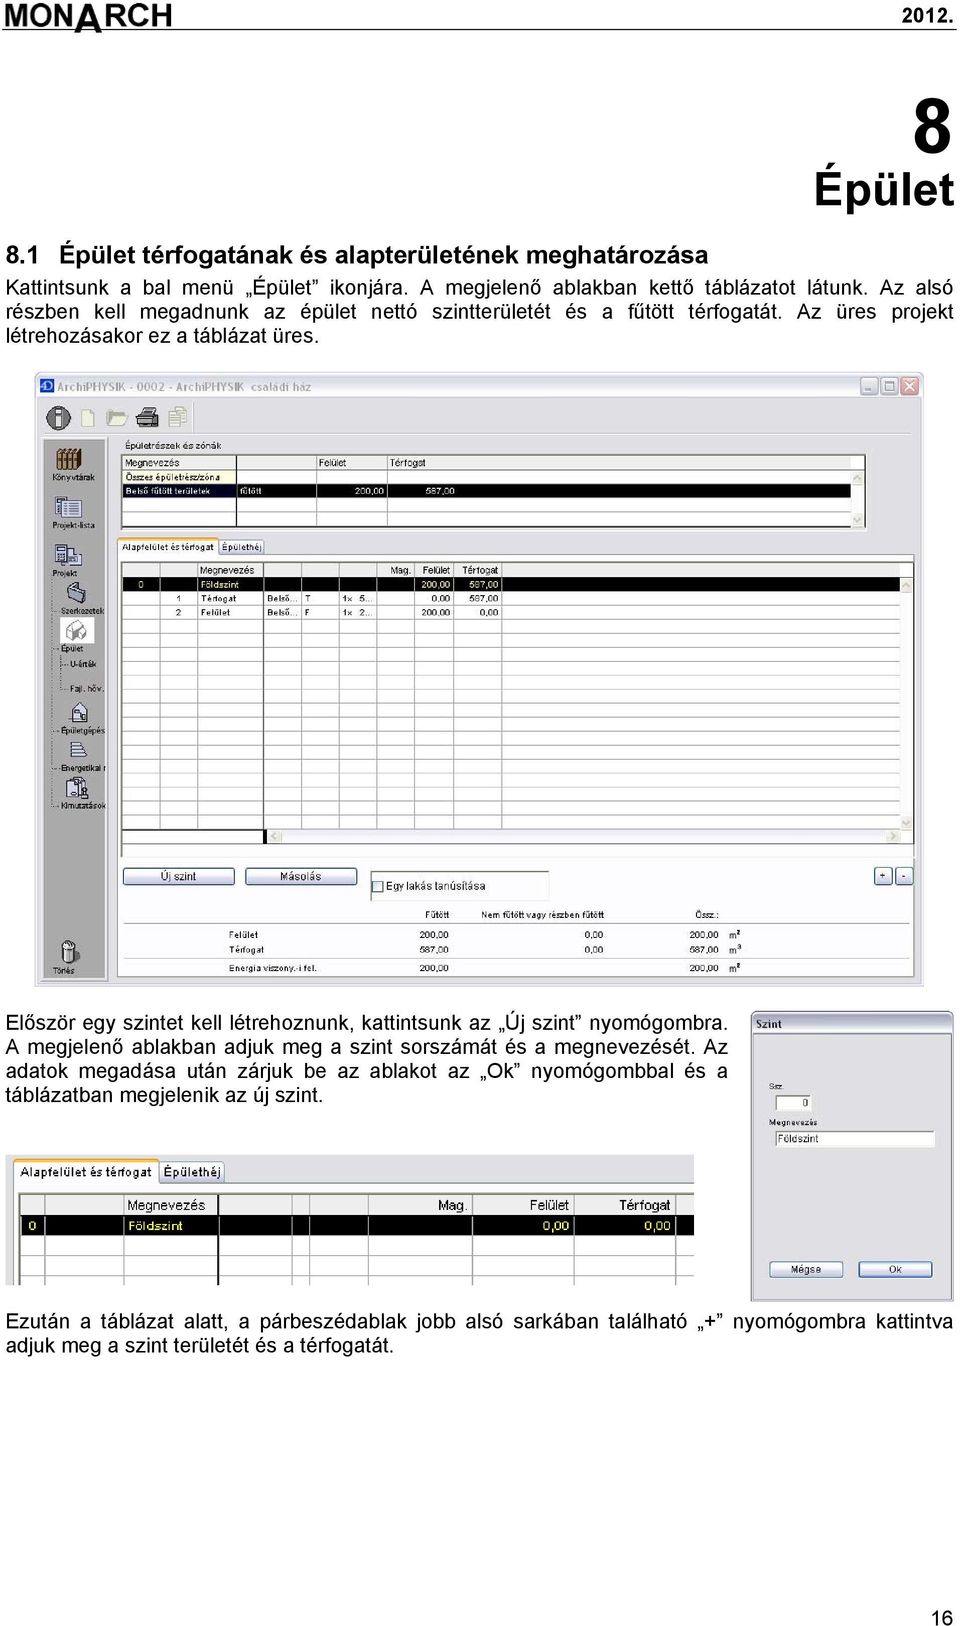Image resolution: width=960 pixels, height=1626 pixels.
Task: Click Energia viszony.-i fel. summary label
Action: [272, 968]
